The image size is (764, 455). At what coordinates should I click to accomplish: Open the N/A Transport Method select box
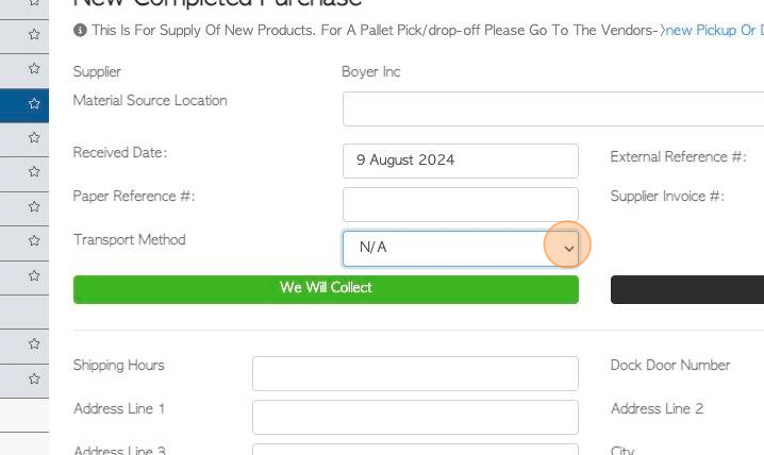click(460, 249)
